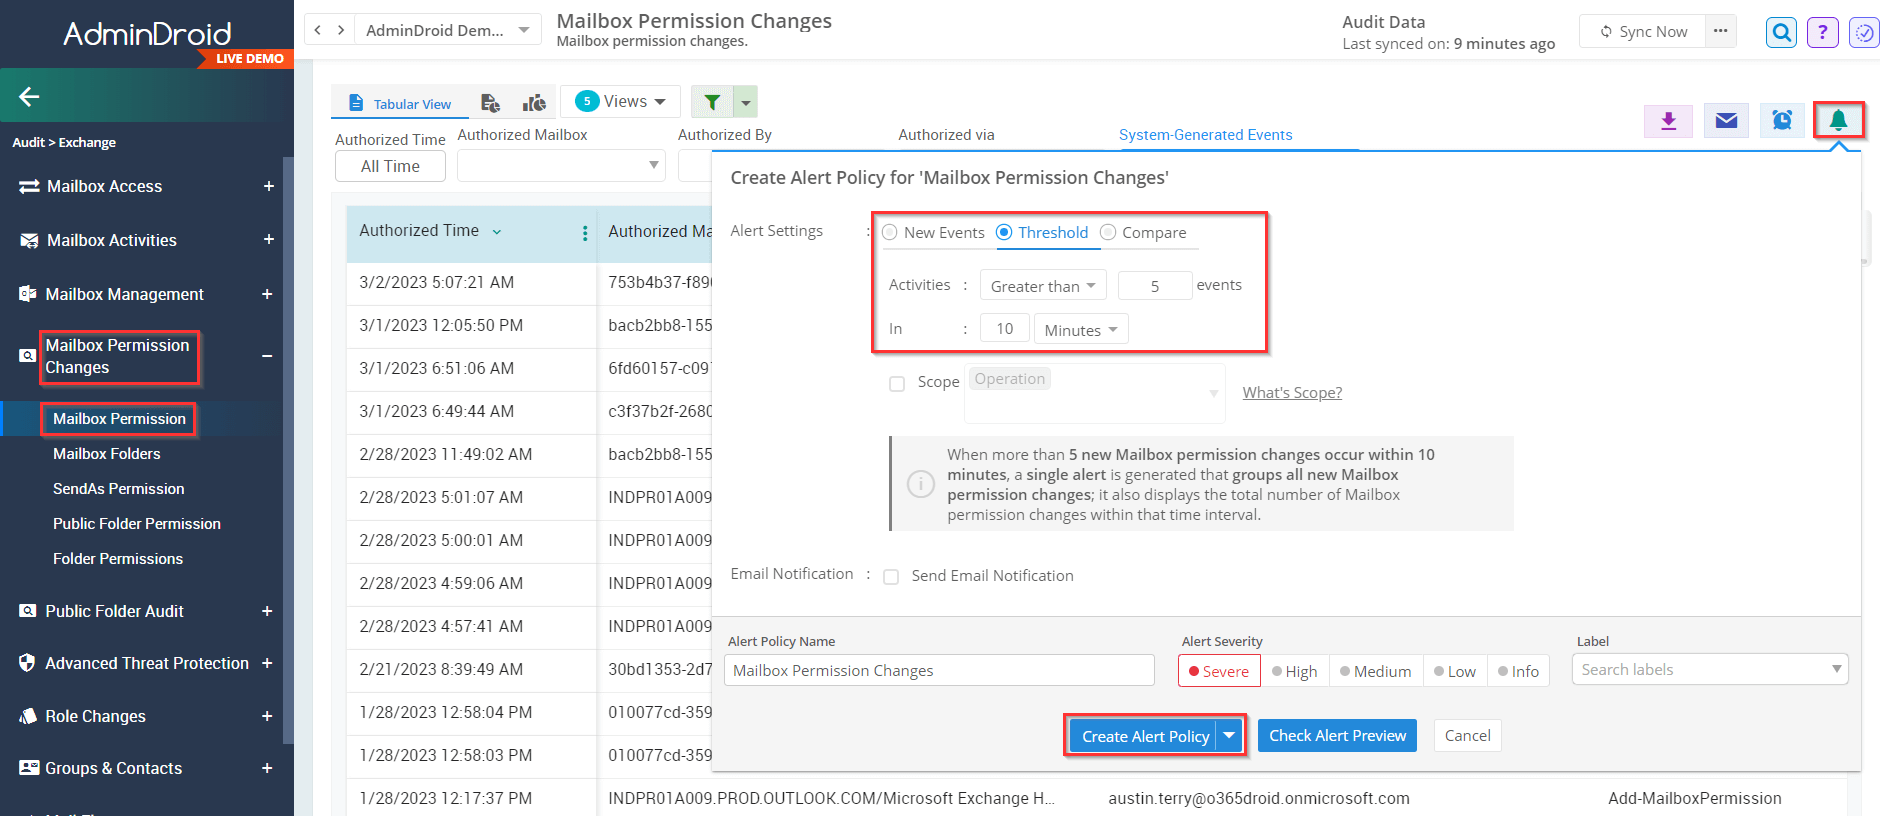Click the email envelope icon

pos(1726,121)
